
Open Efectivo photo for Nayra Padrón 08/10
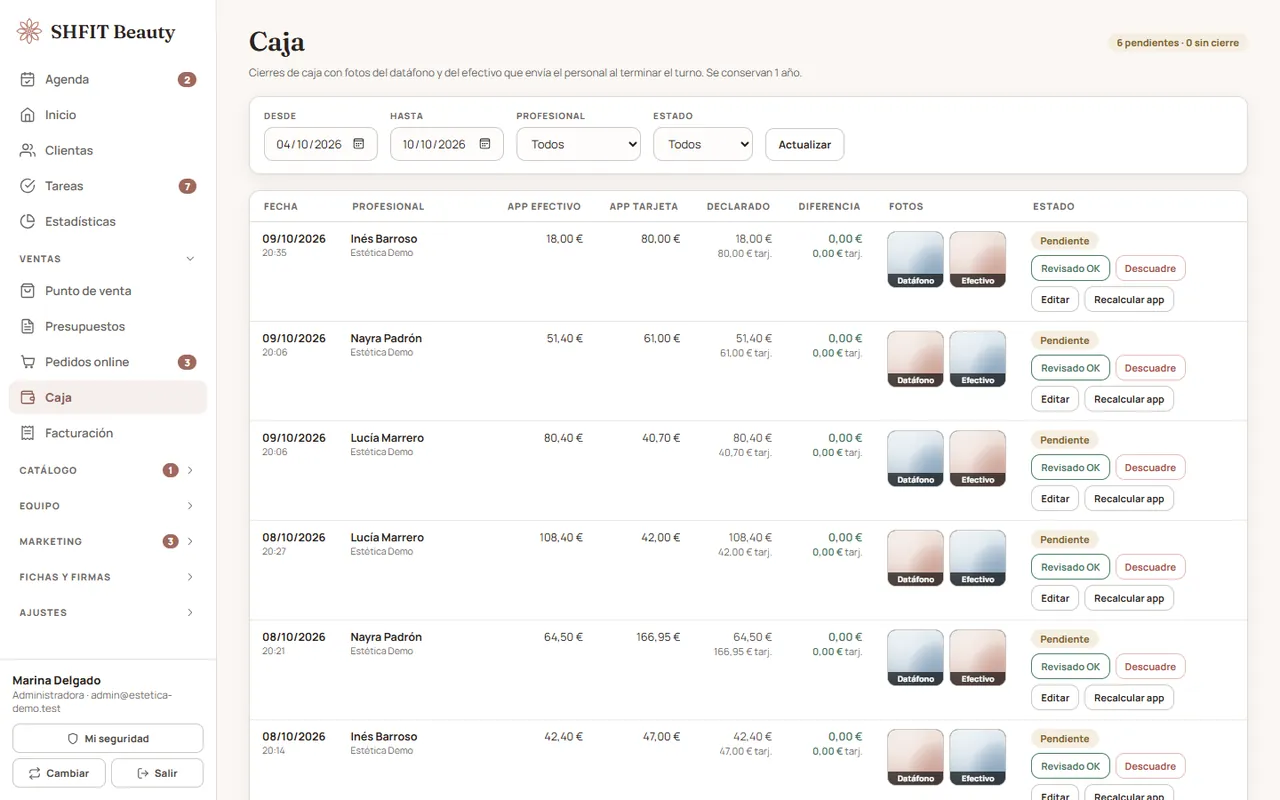978,658
